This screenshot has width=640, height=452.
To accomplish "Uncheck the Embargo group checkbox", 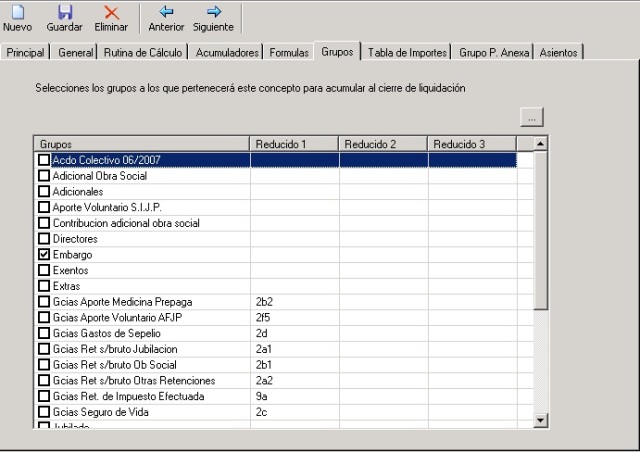I will pyautogui.click(x=43, y=255).
